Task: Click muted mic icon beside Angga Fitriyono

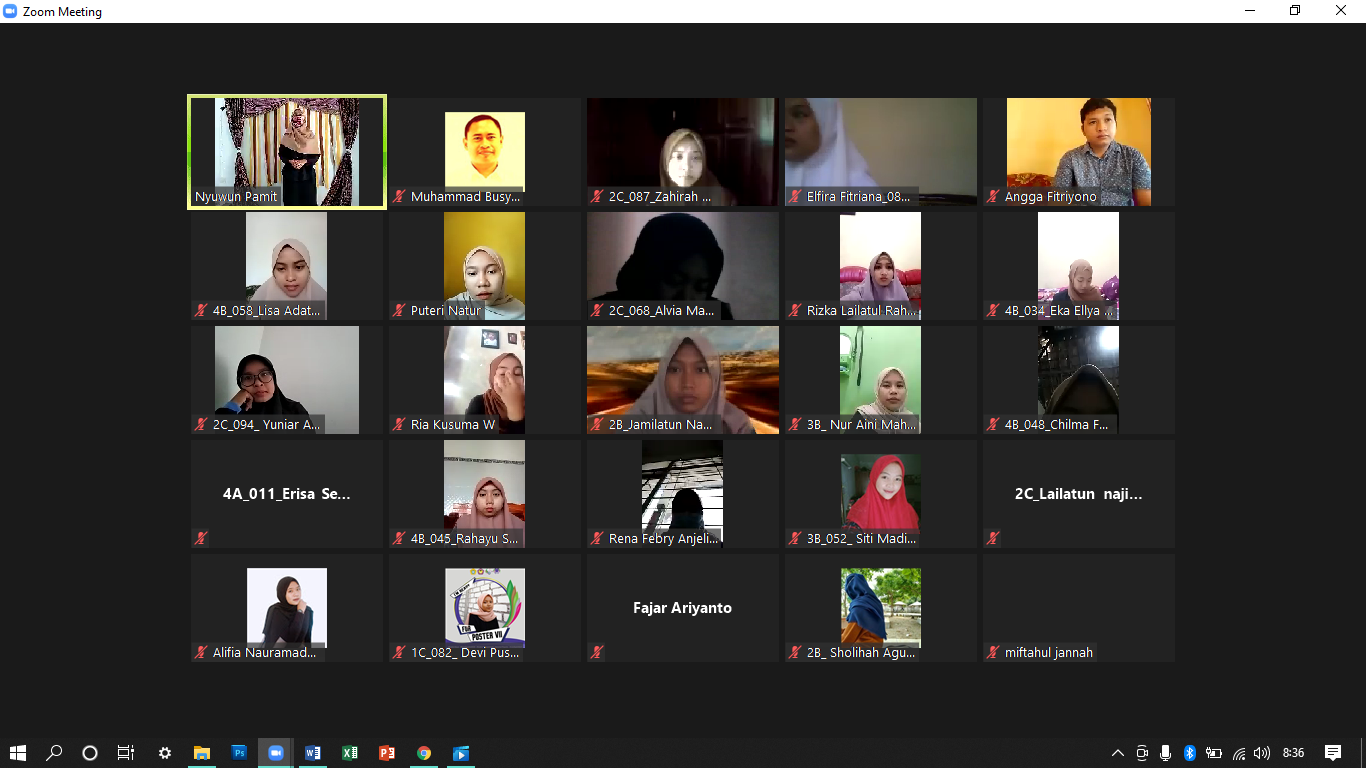Action: (x=993, y=197)
